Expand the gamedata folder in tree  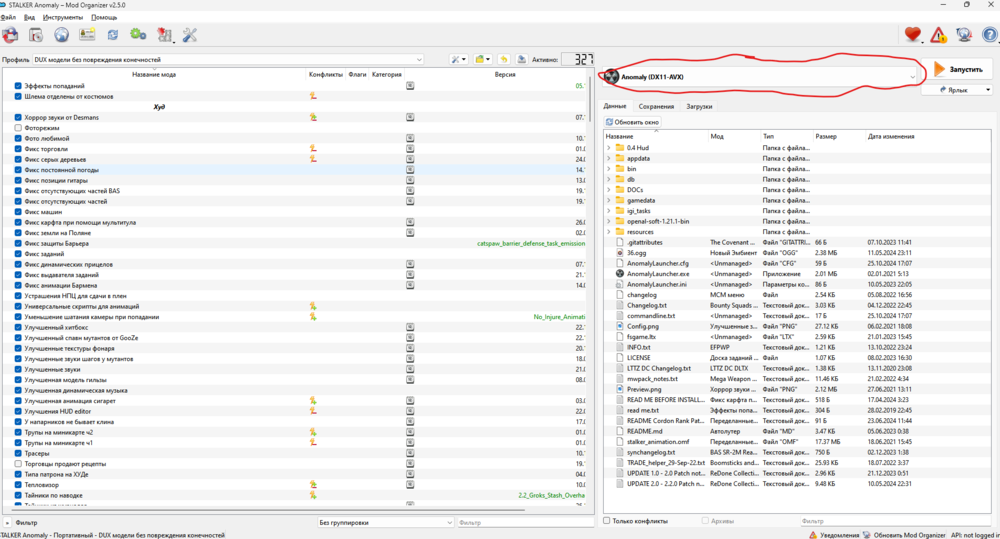click(x=609, y=200)
